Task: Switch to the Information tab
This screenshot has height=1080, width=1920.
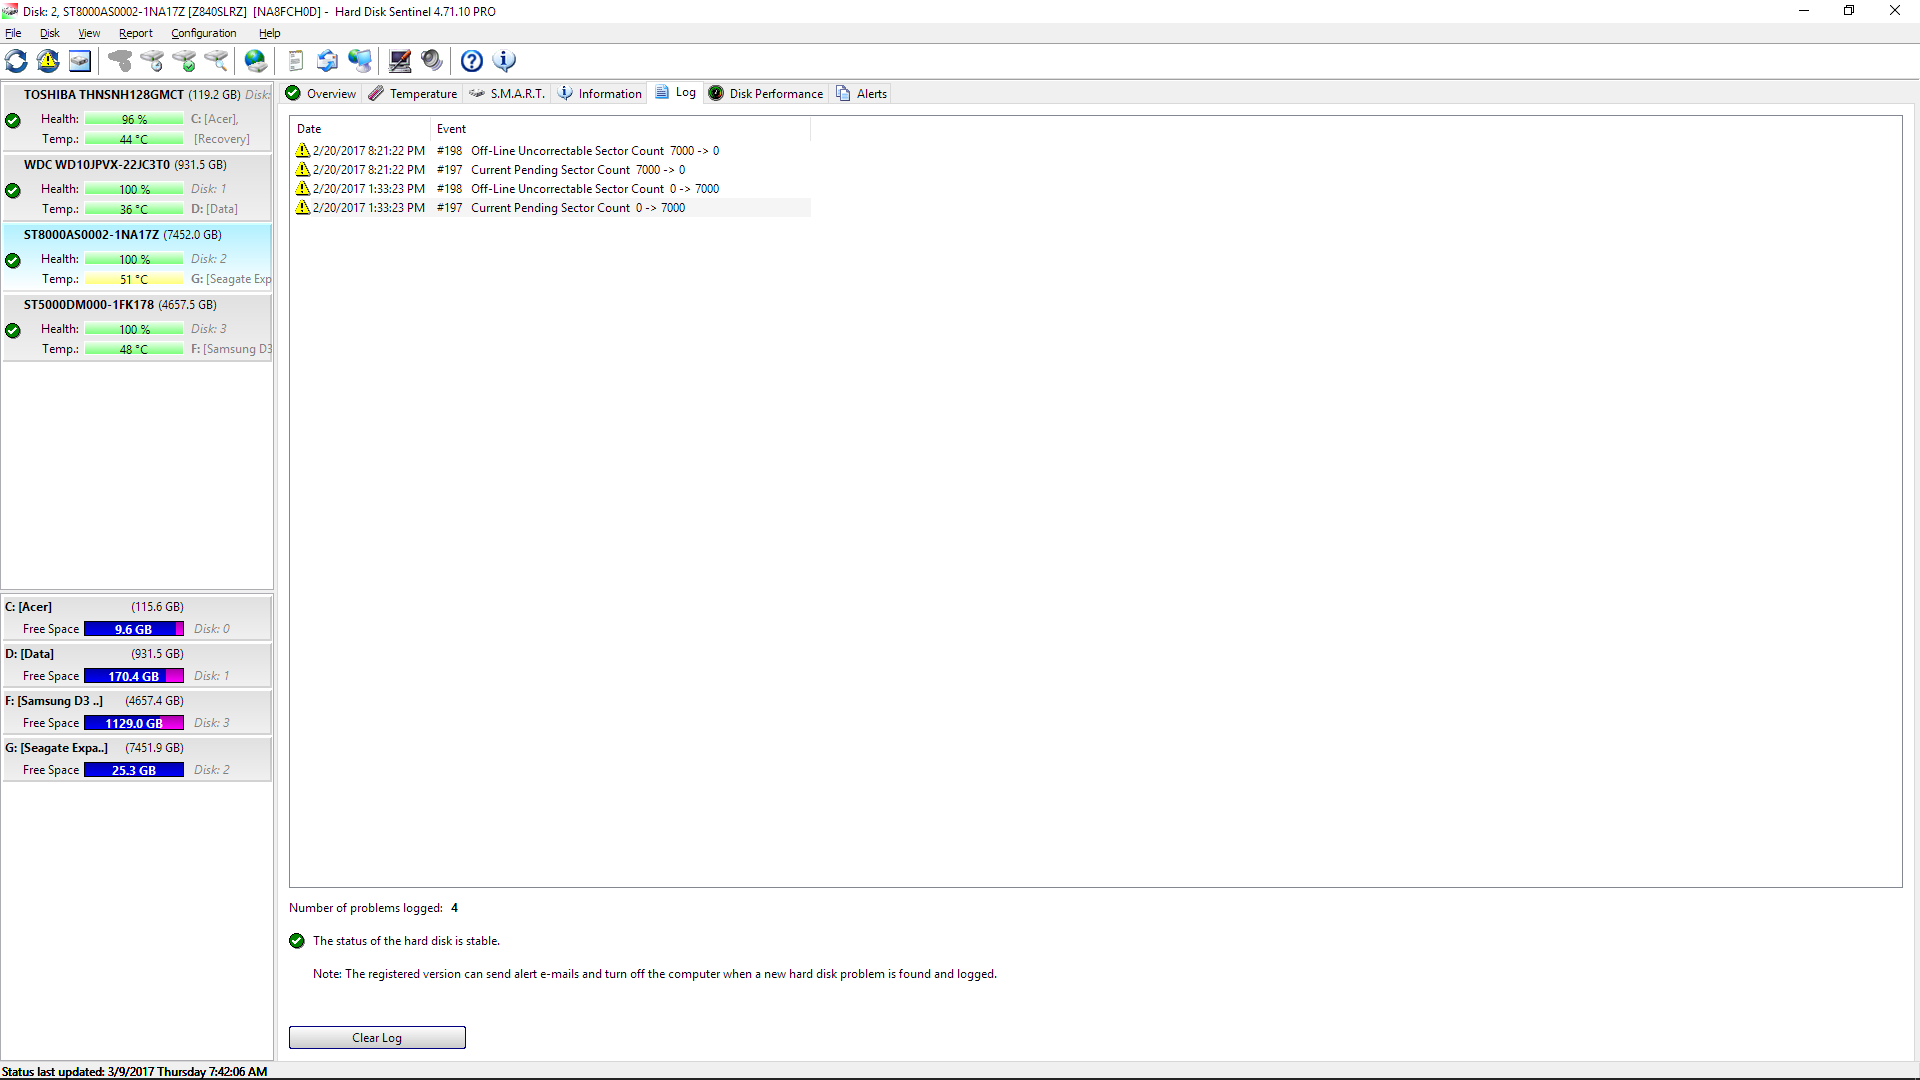Action: (x=600, y=93)
